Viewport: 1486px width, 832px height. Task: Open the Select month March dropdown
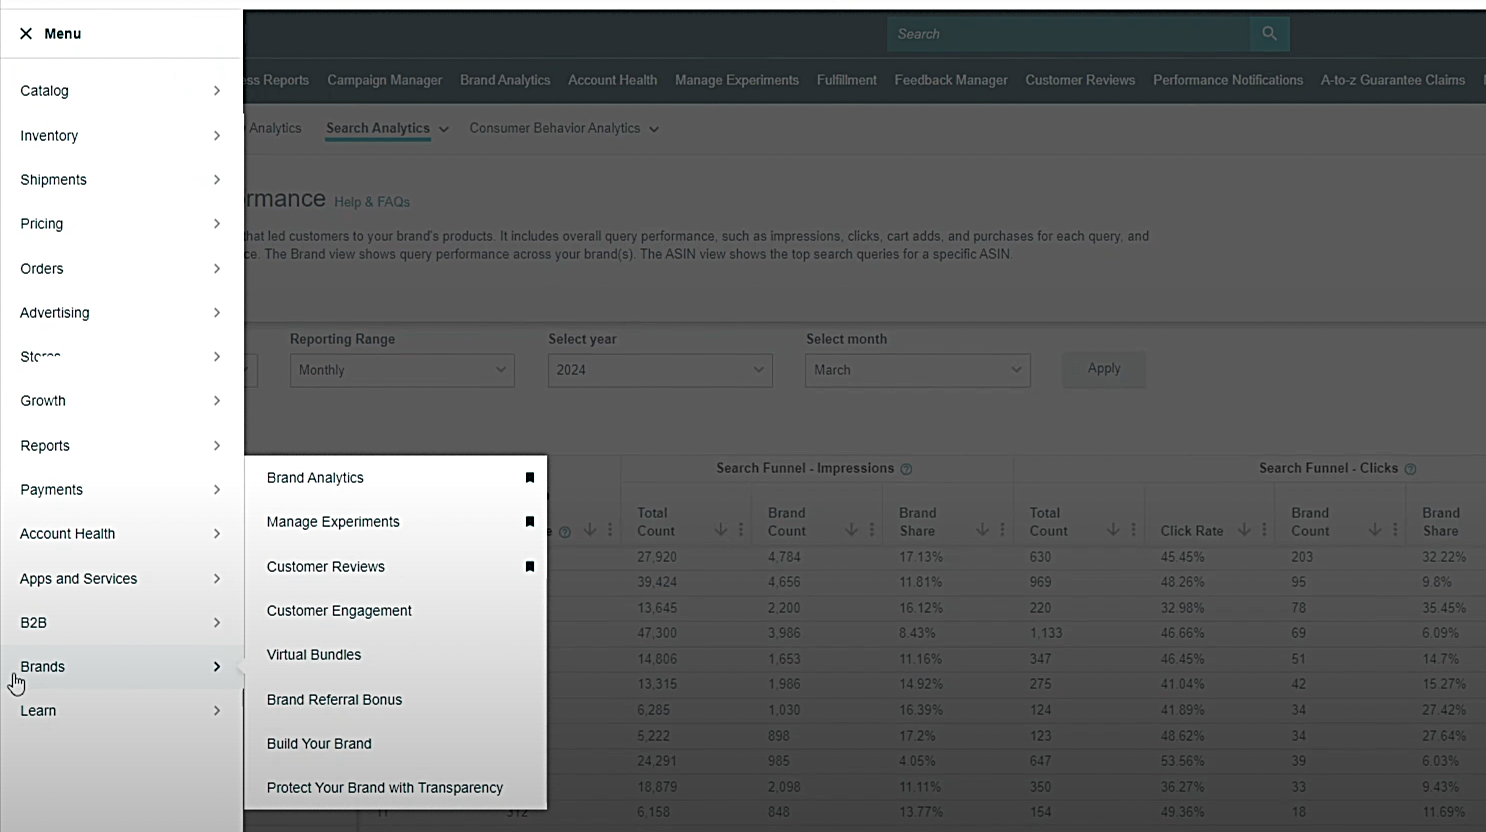tap(917, 370)
